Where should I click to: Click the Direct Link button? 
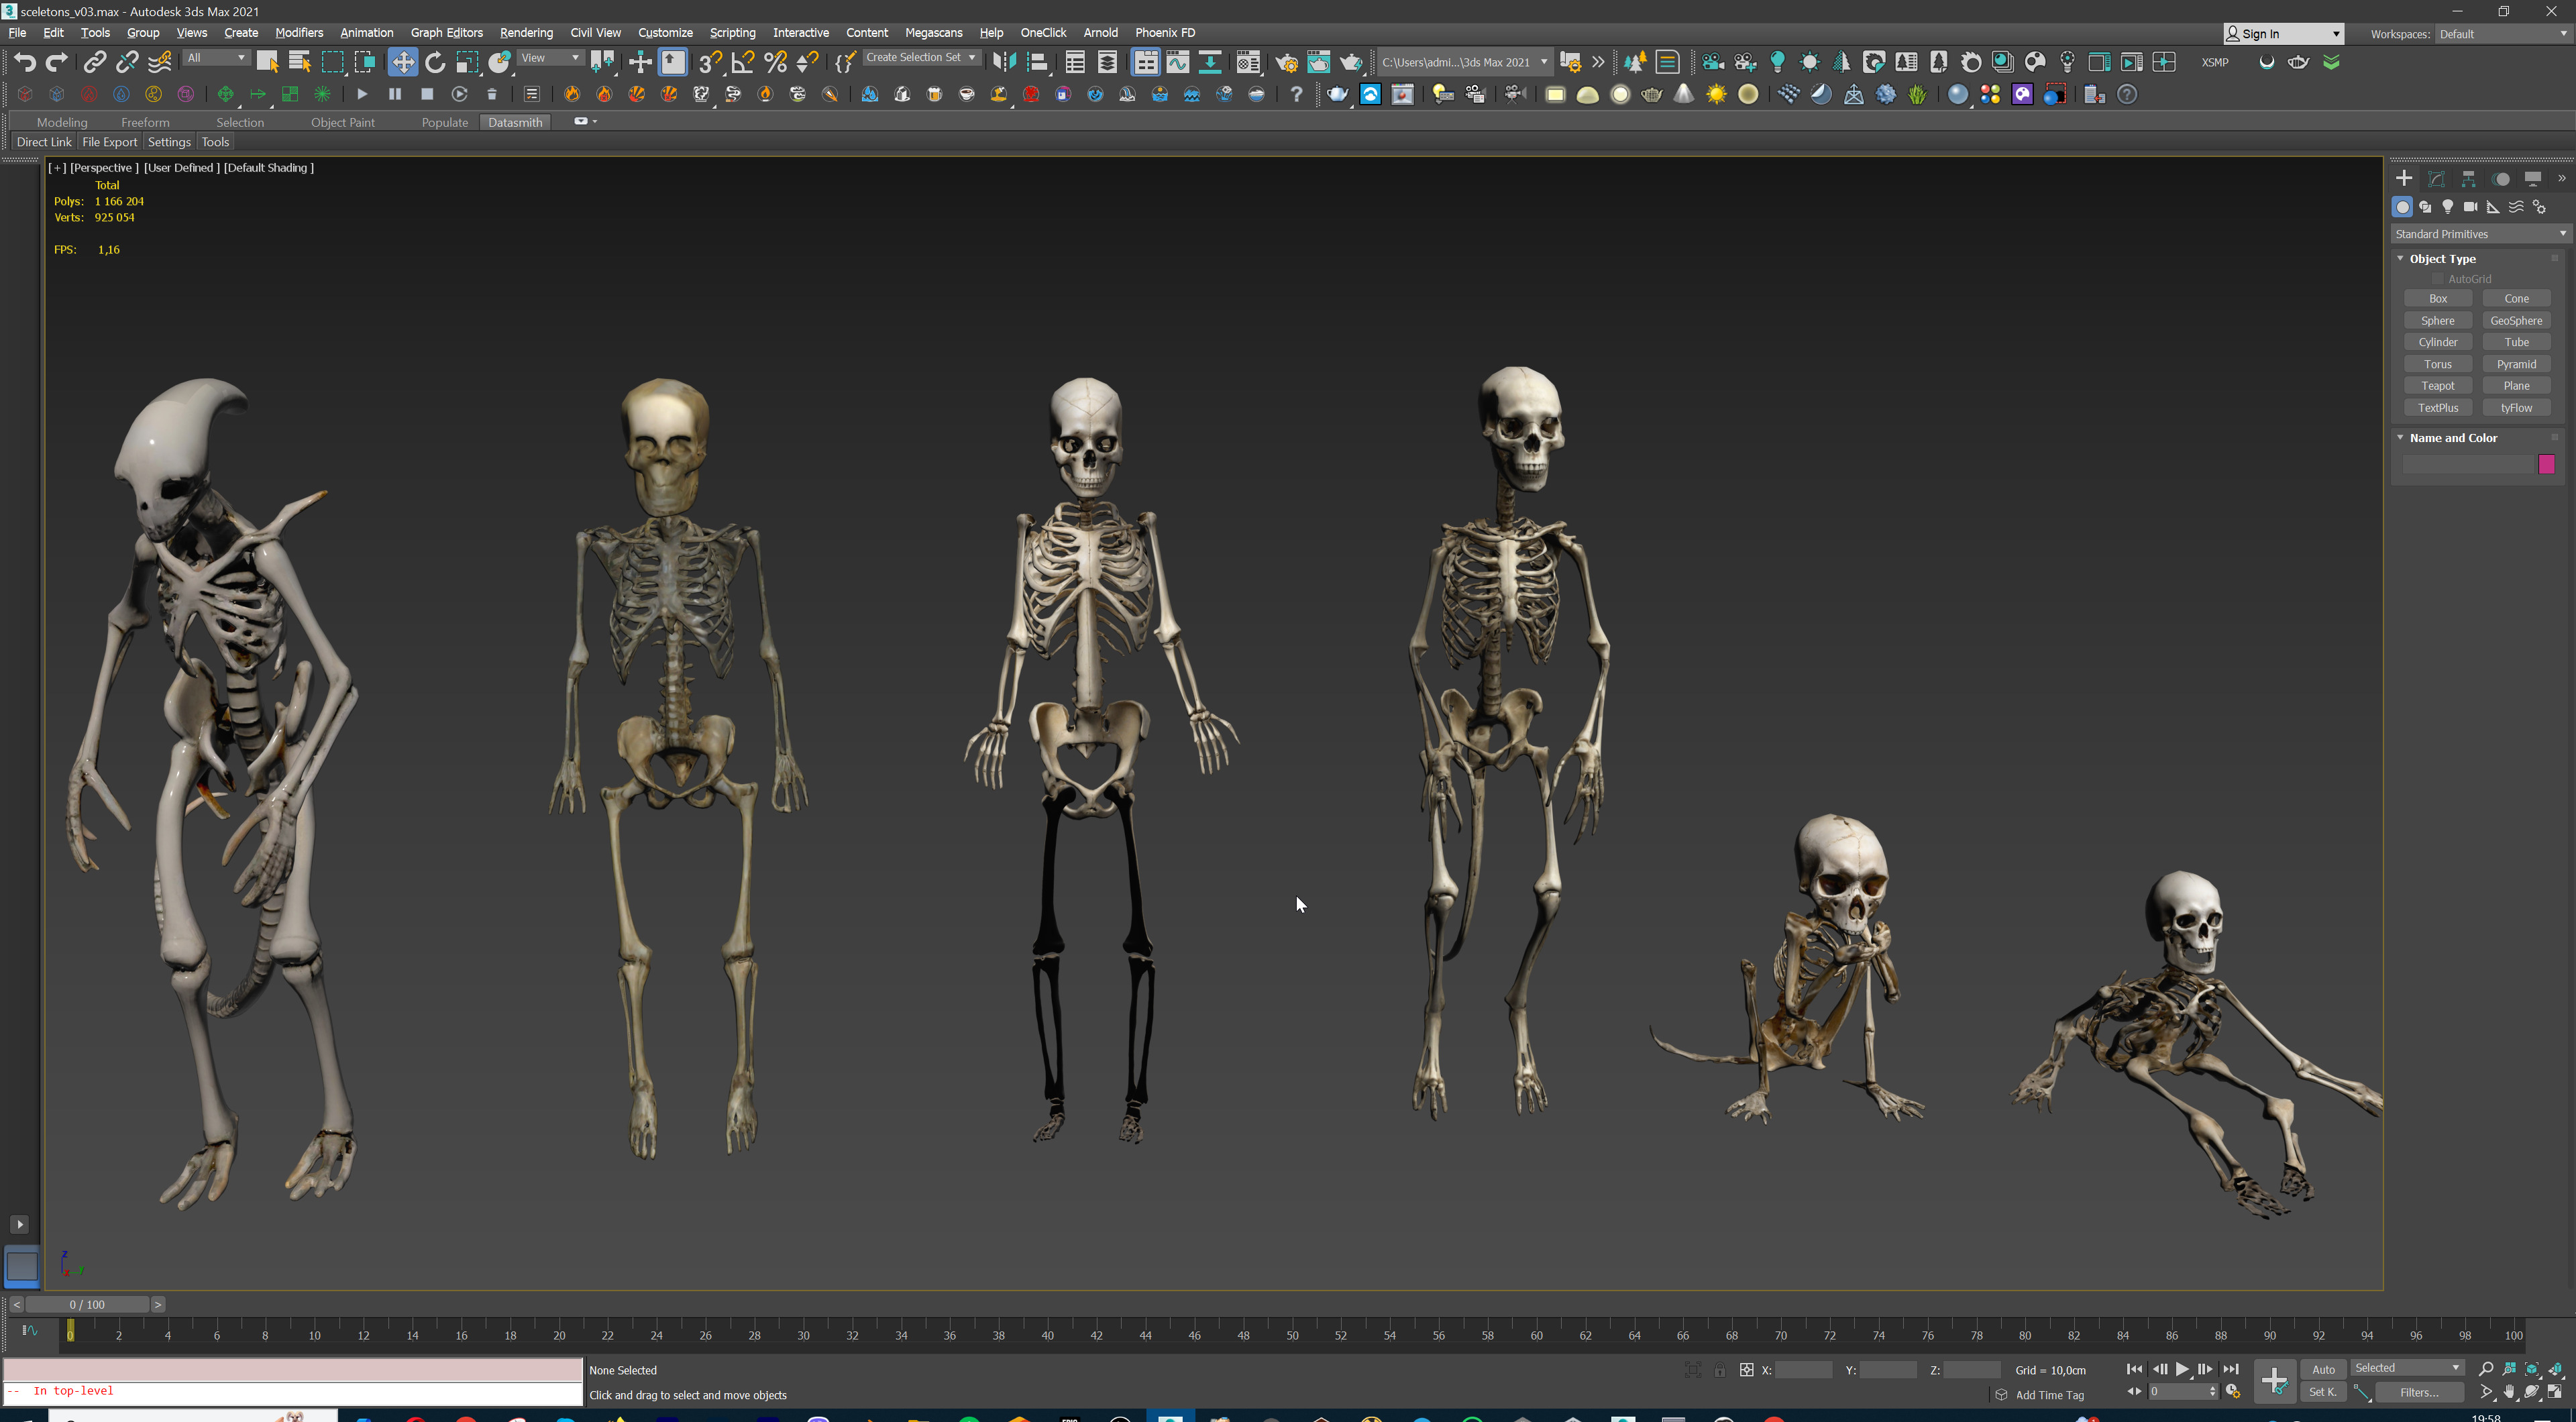tap(44, 142)
